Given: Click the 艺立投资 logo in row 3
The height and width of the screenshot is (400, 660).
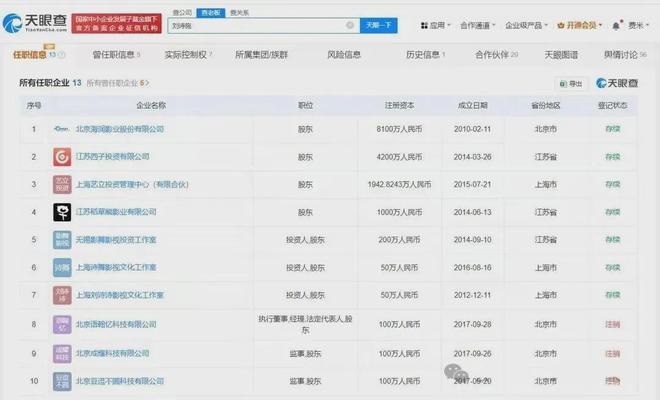Looking at the screenshot, I should click(x=62, y=184).
